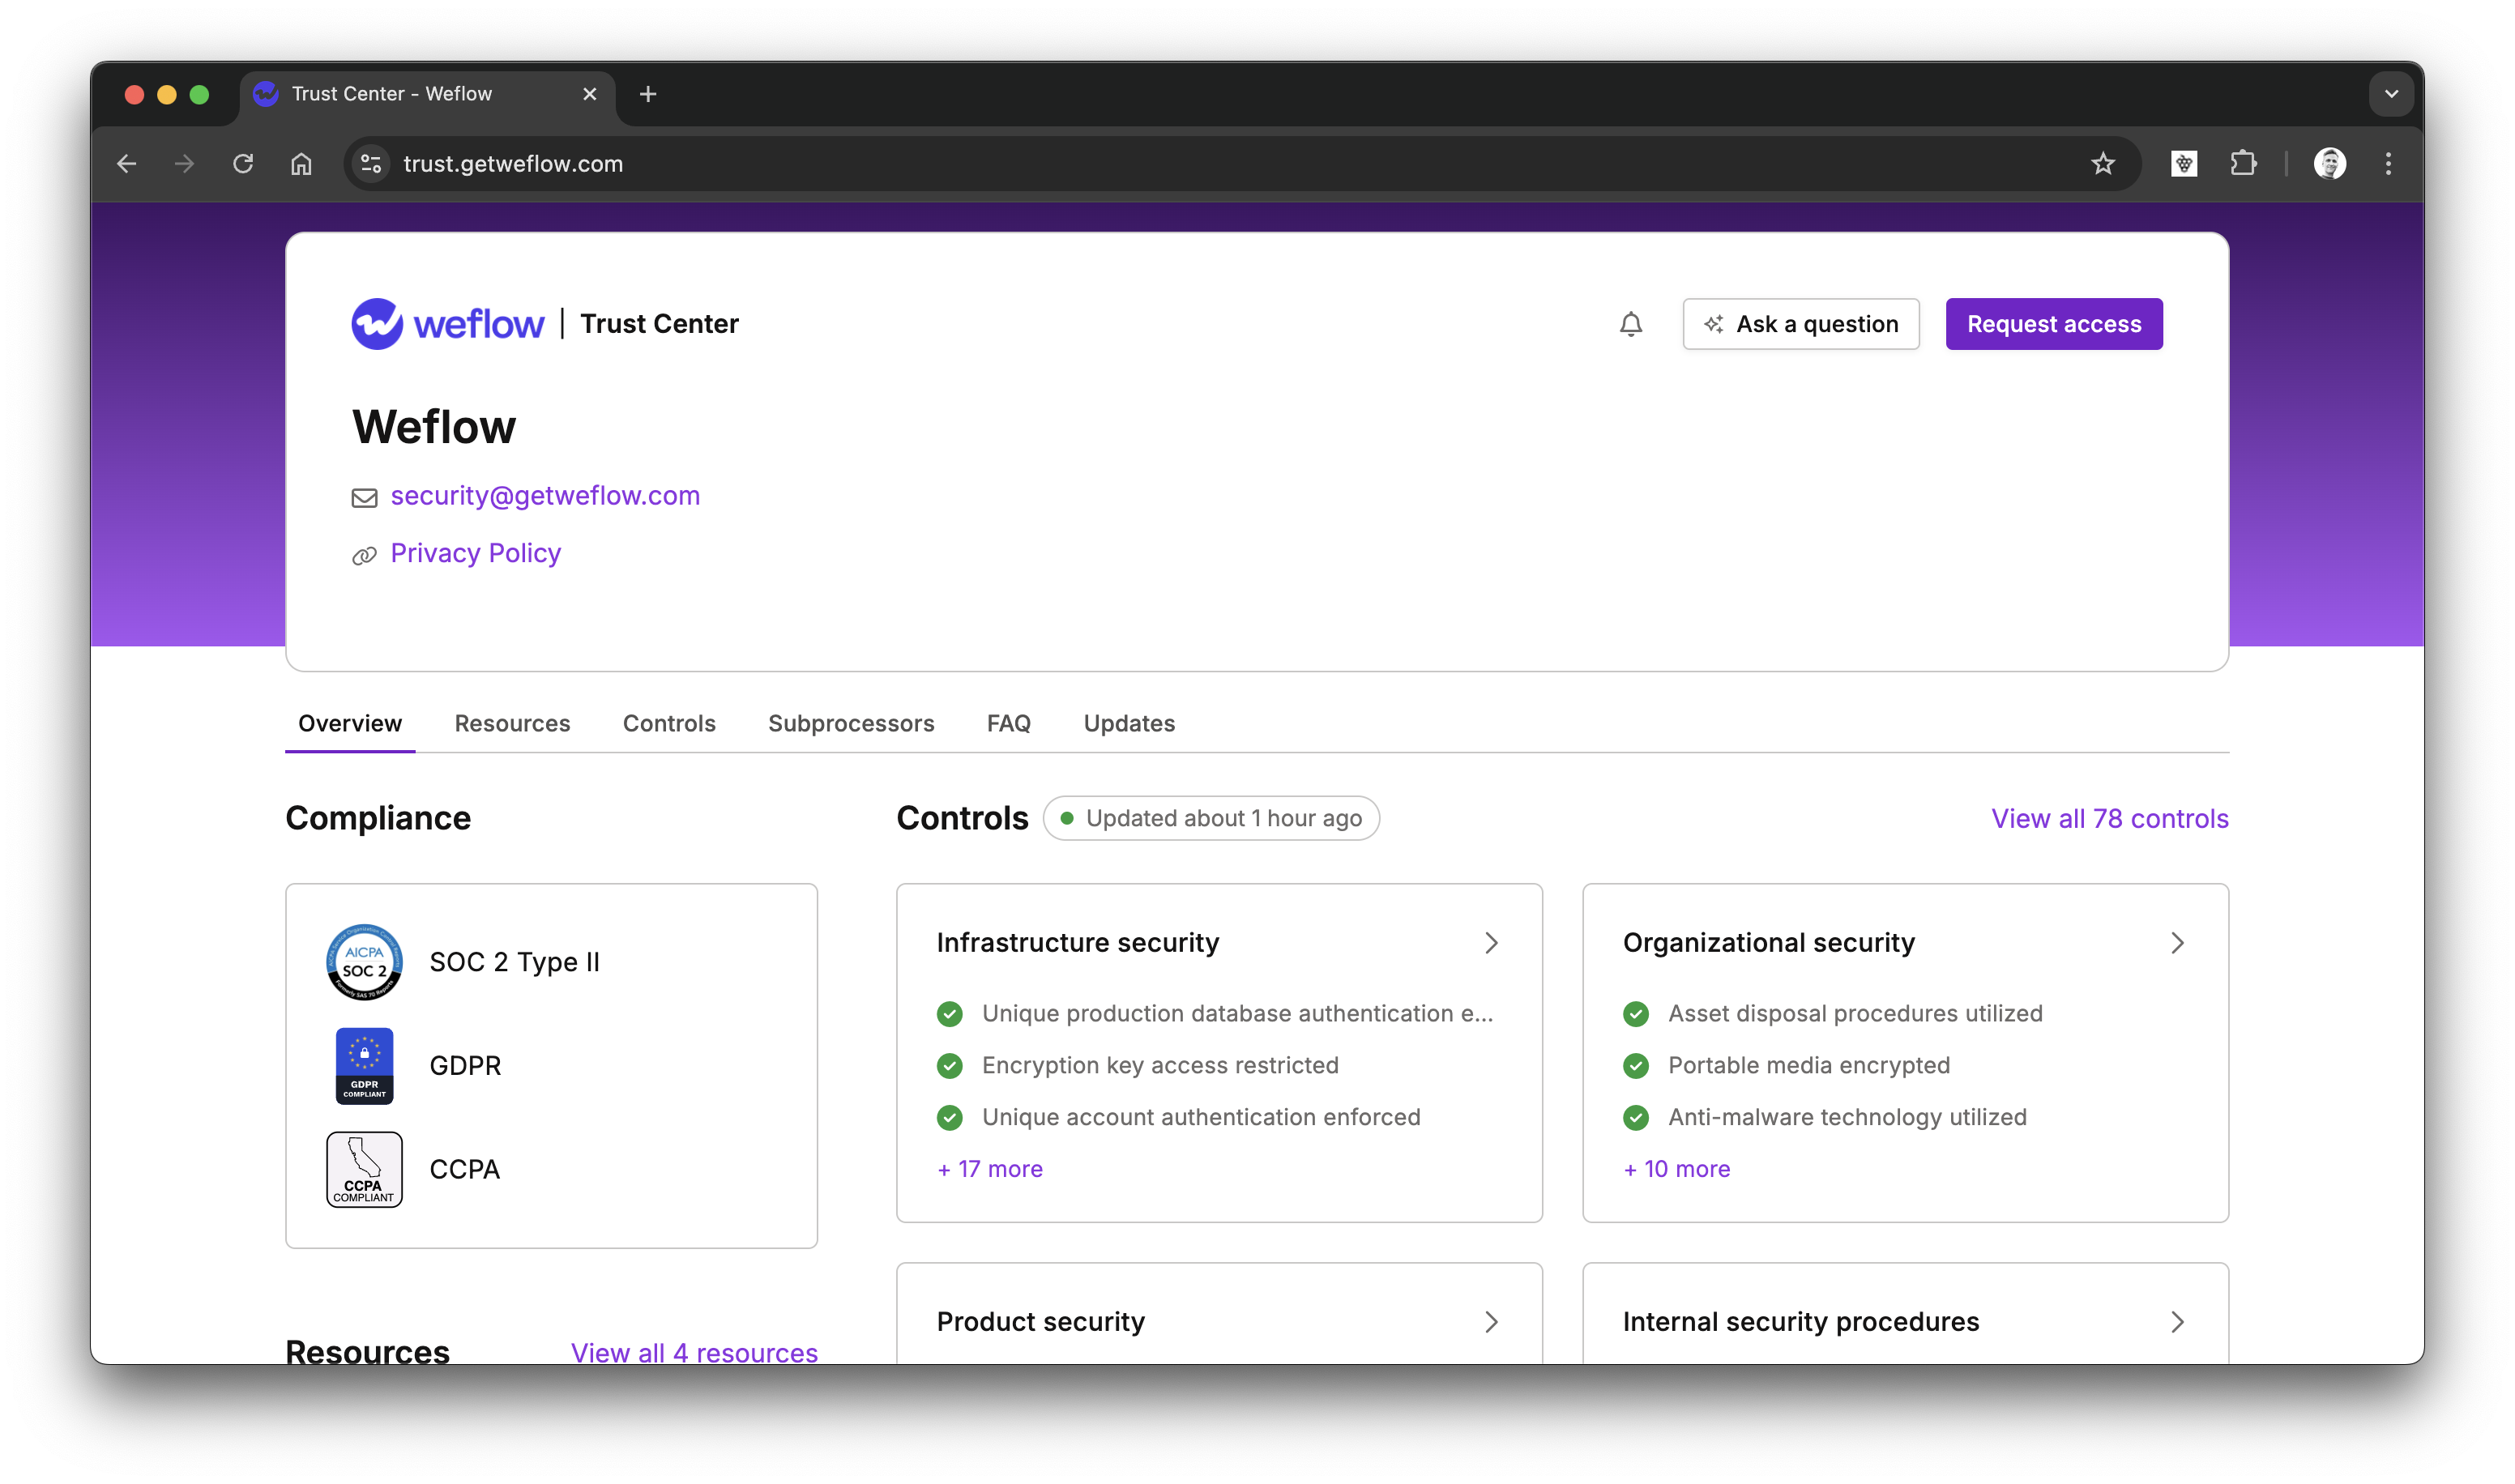Open the browser profile avatar
Viewport: 2515px width, 1484px height.
(2329, 163)
